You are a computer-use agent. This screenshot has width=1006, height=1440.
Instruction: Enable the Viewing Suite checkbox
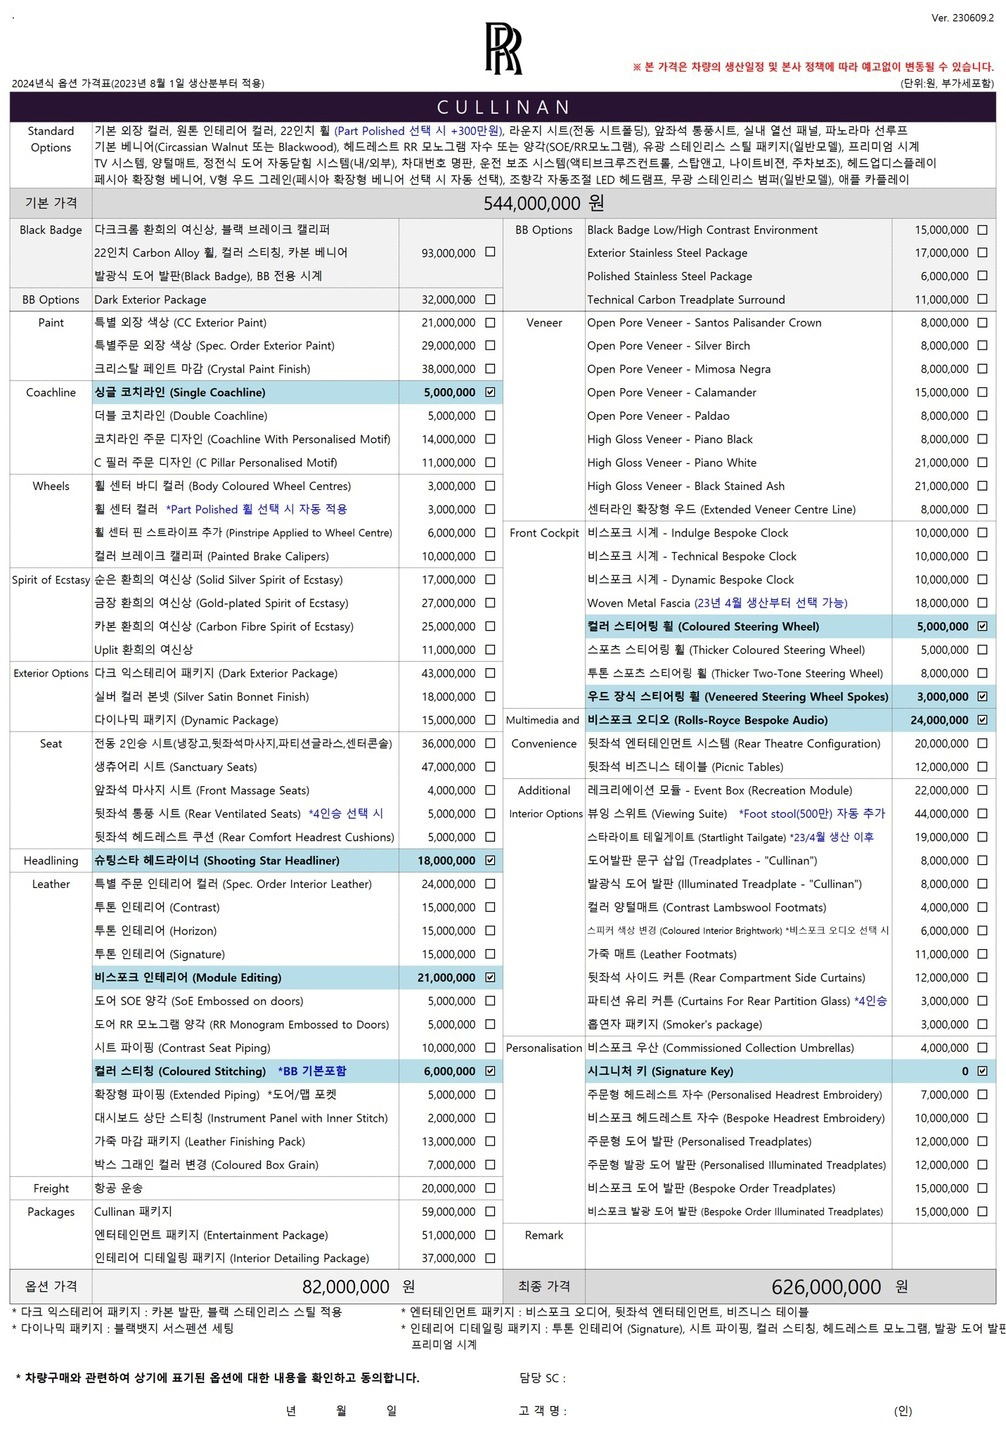click(x=982, y=814)
